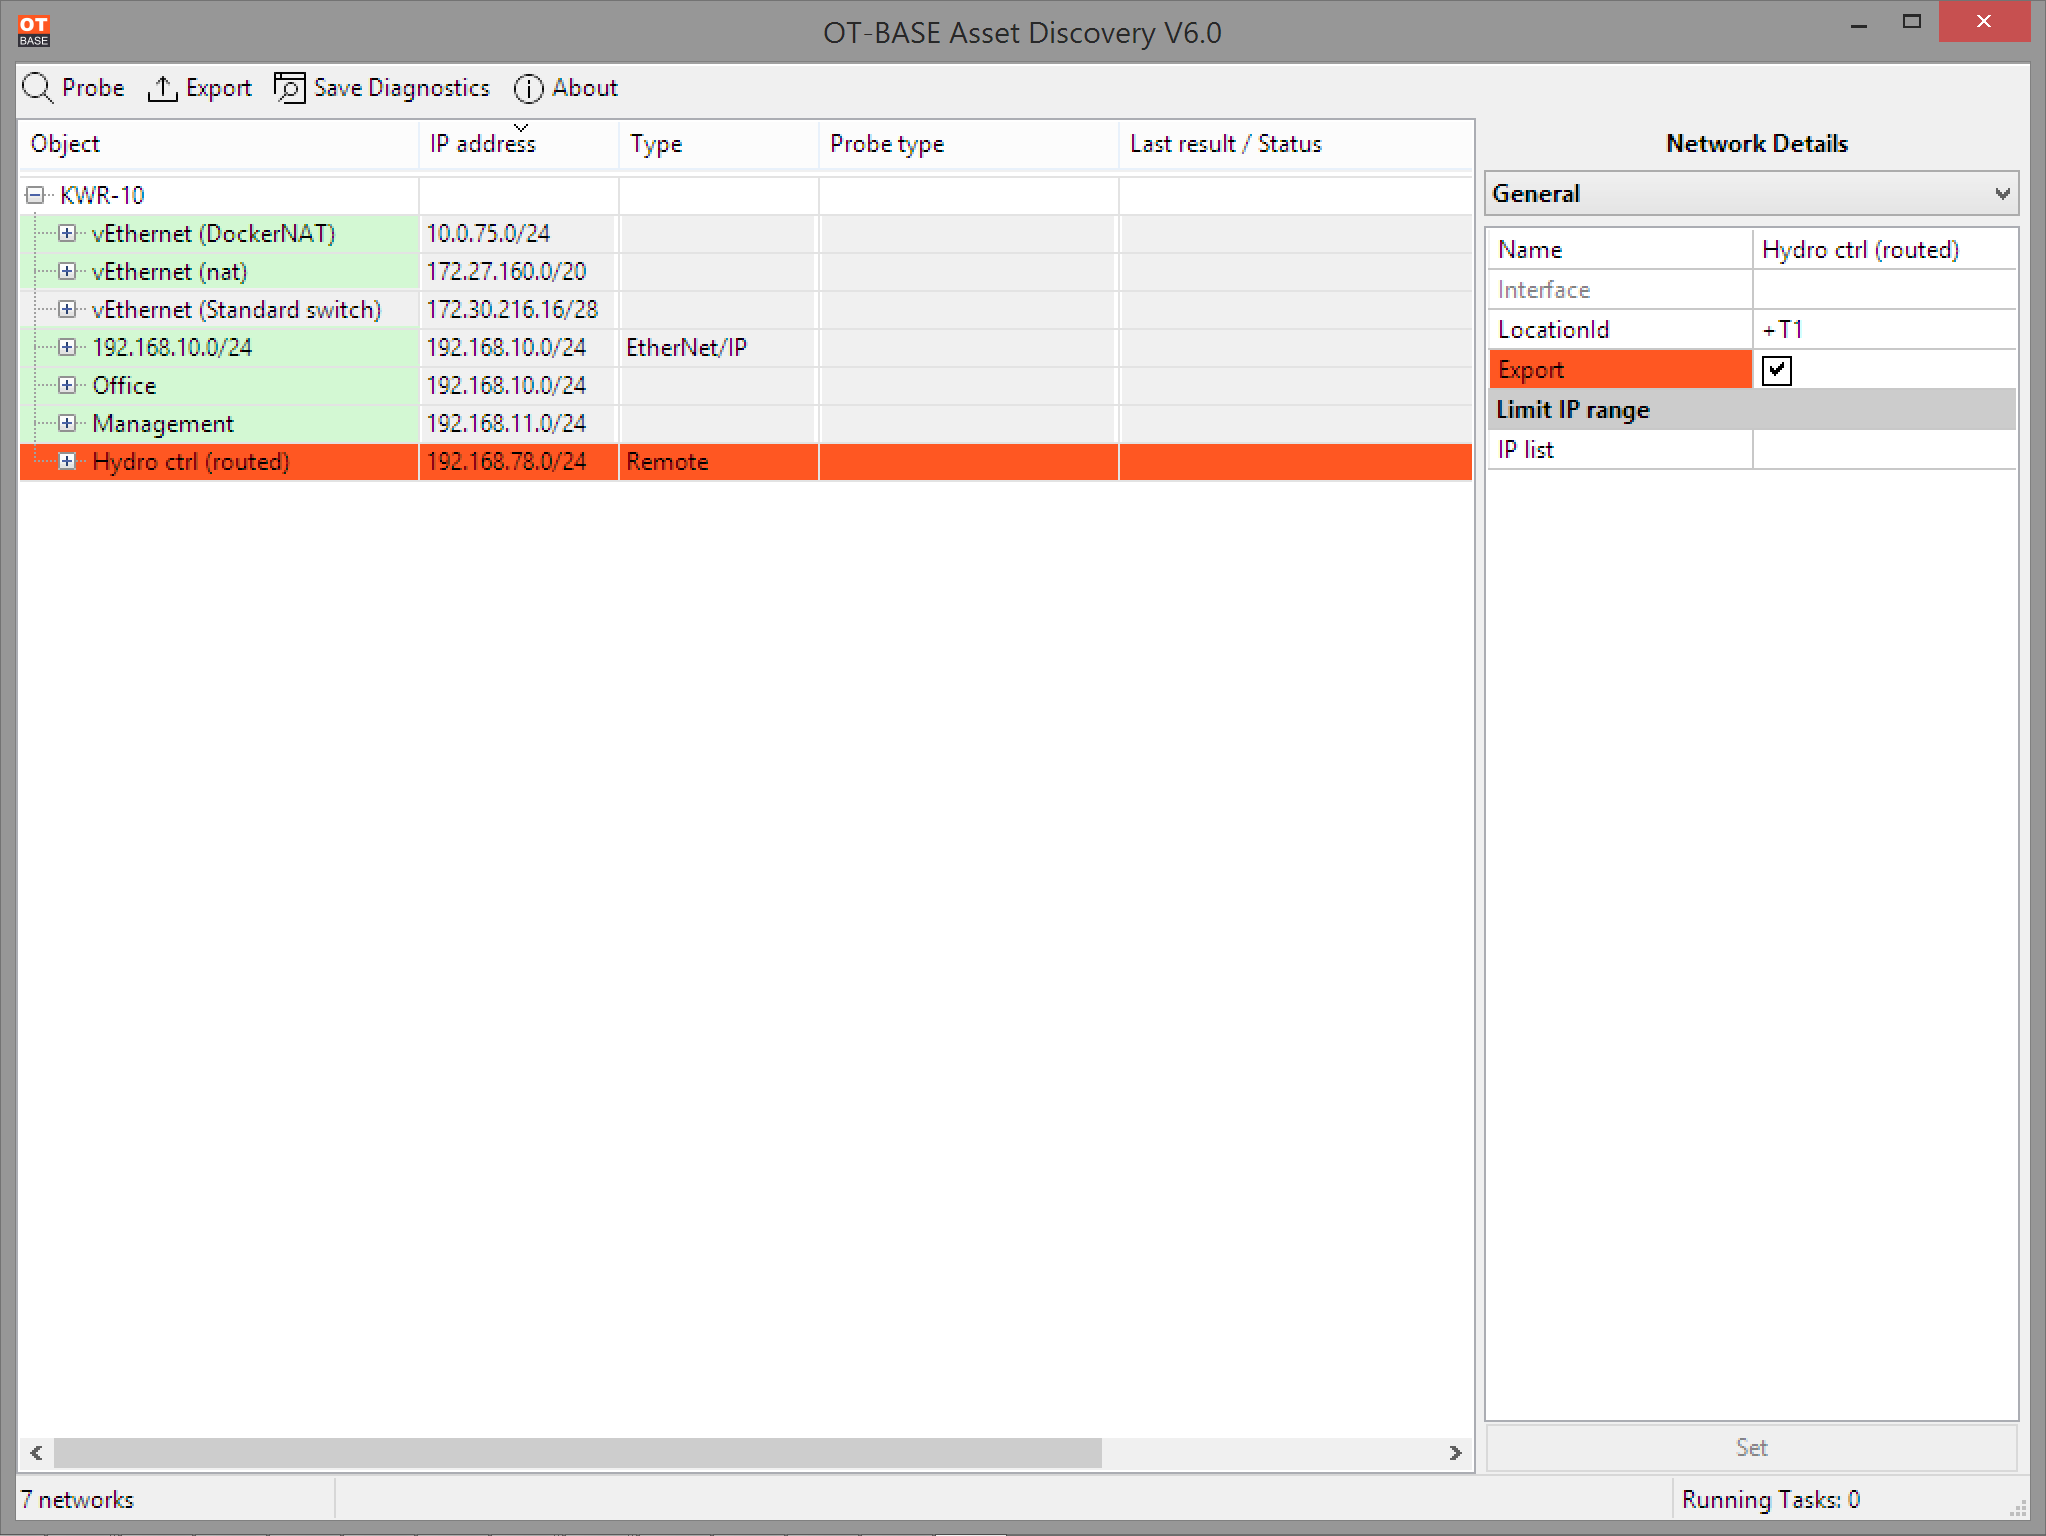
Task: Click the 7 networks status text
Action: pyautogui.click(x=77, y=1499)
